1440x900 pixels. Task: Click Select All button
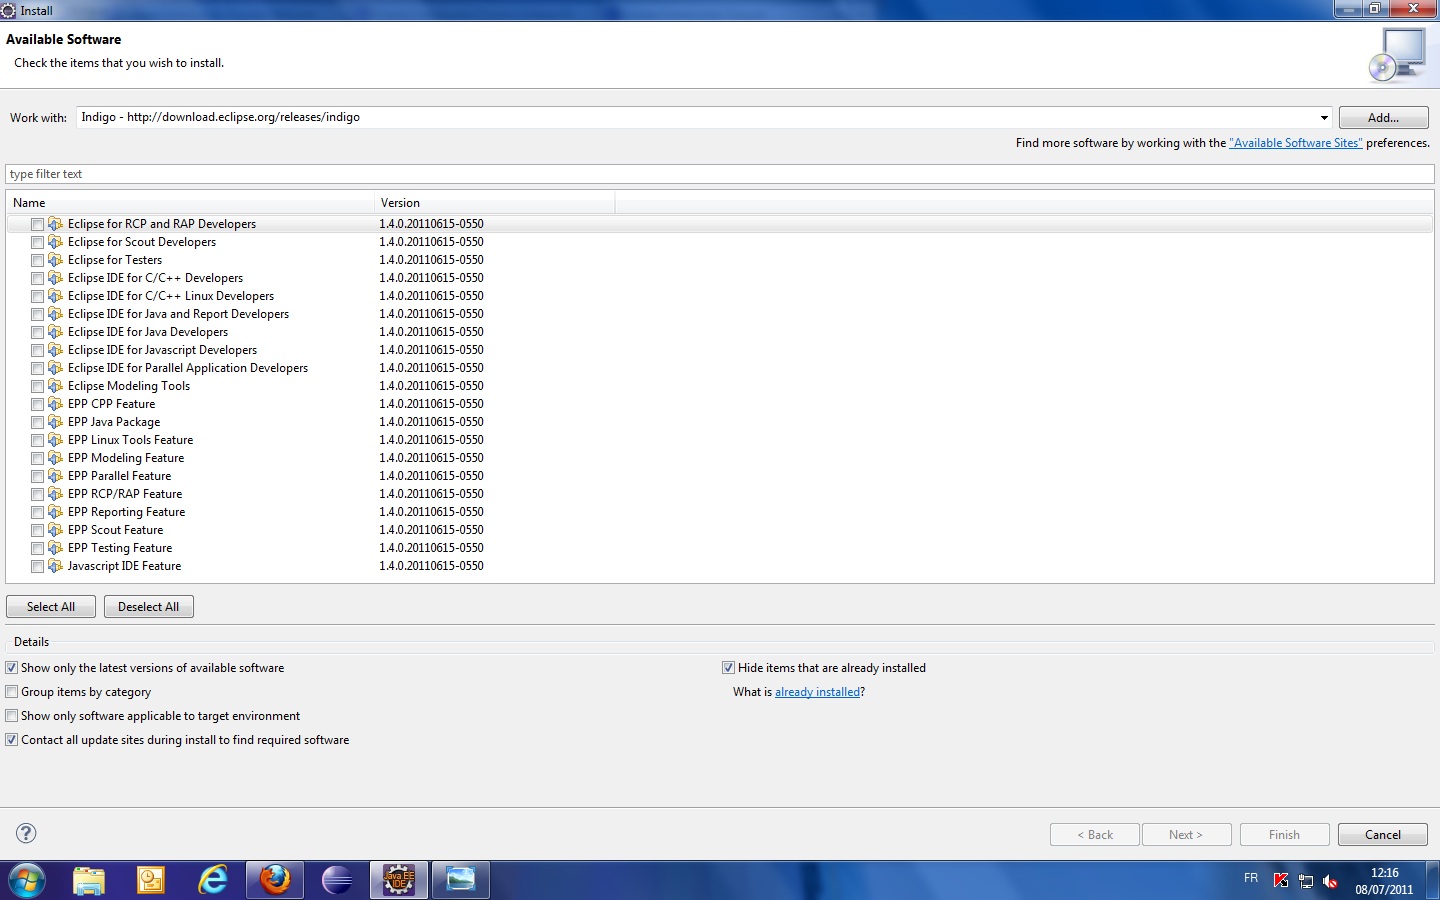tap(51, 607)
